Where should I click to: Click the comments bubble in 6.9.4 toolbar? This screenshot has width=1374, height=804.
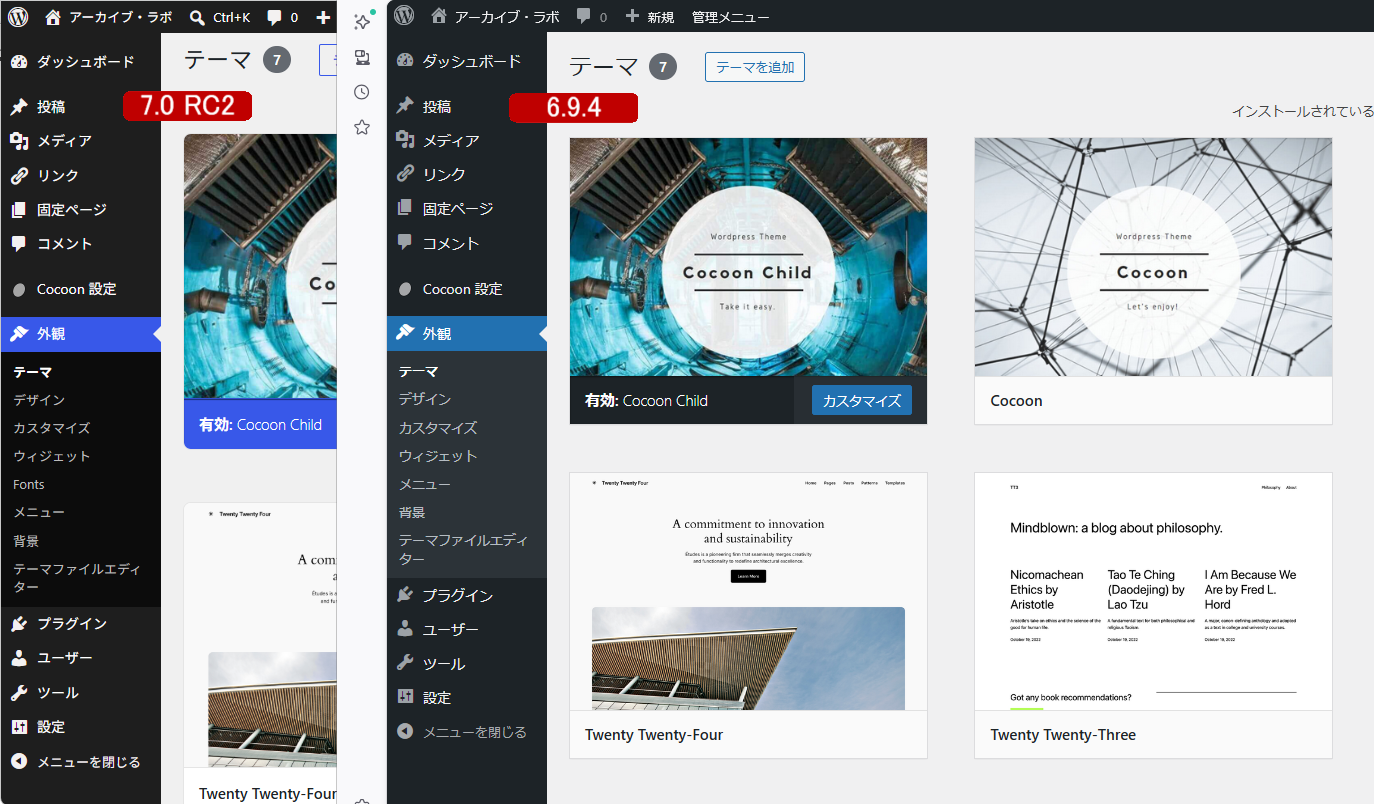point(583,17)
